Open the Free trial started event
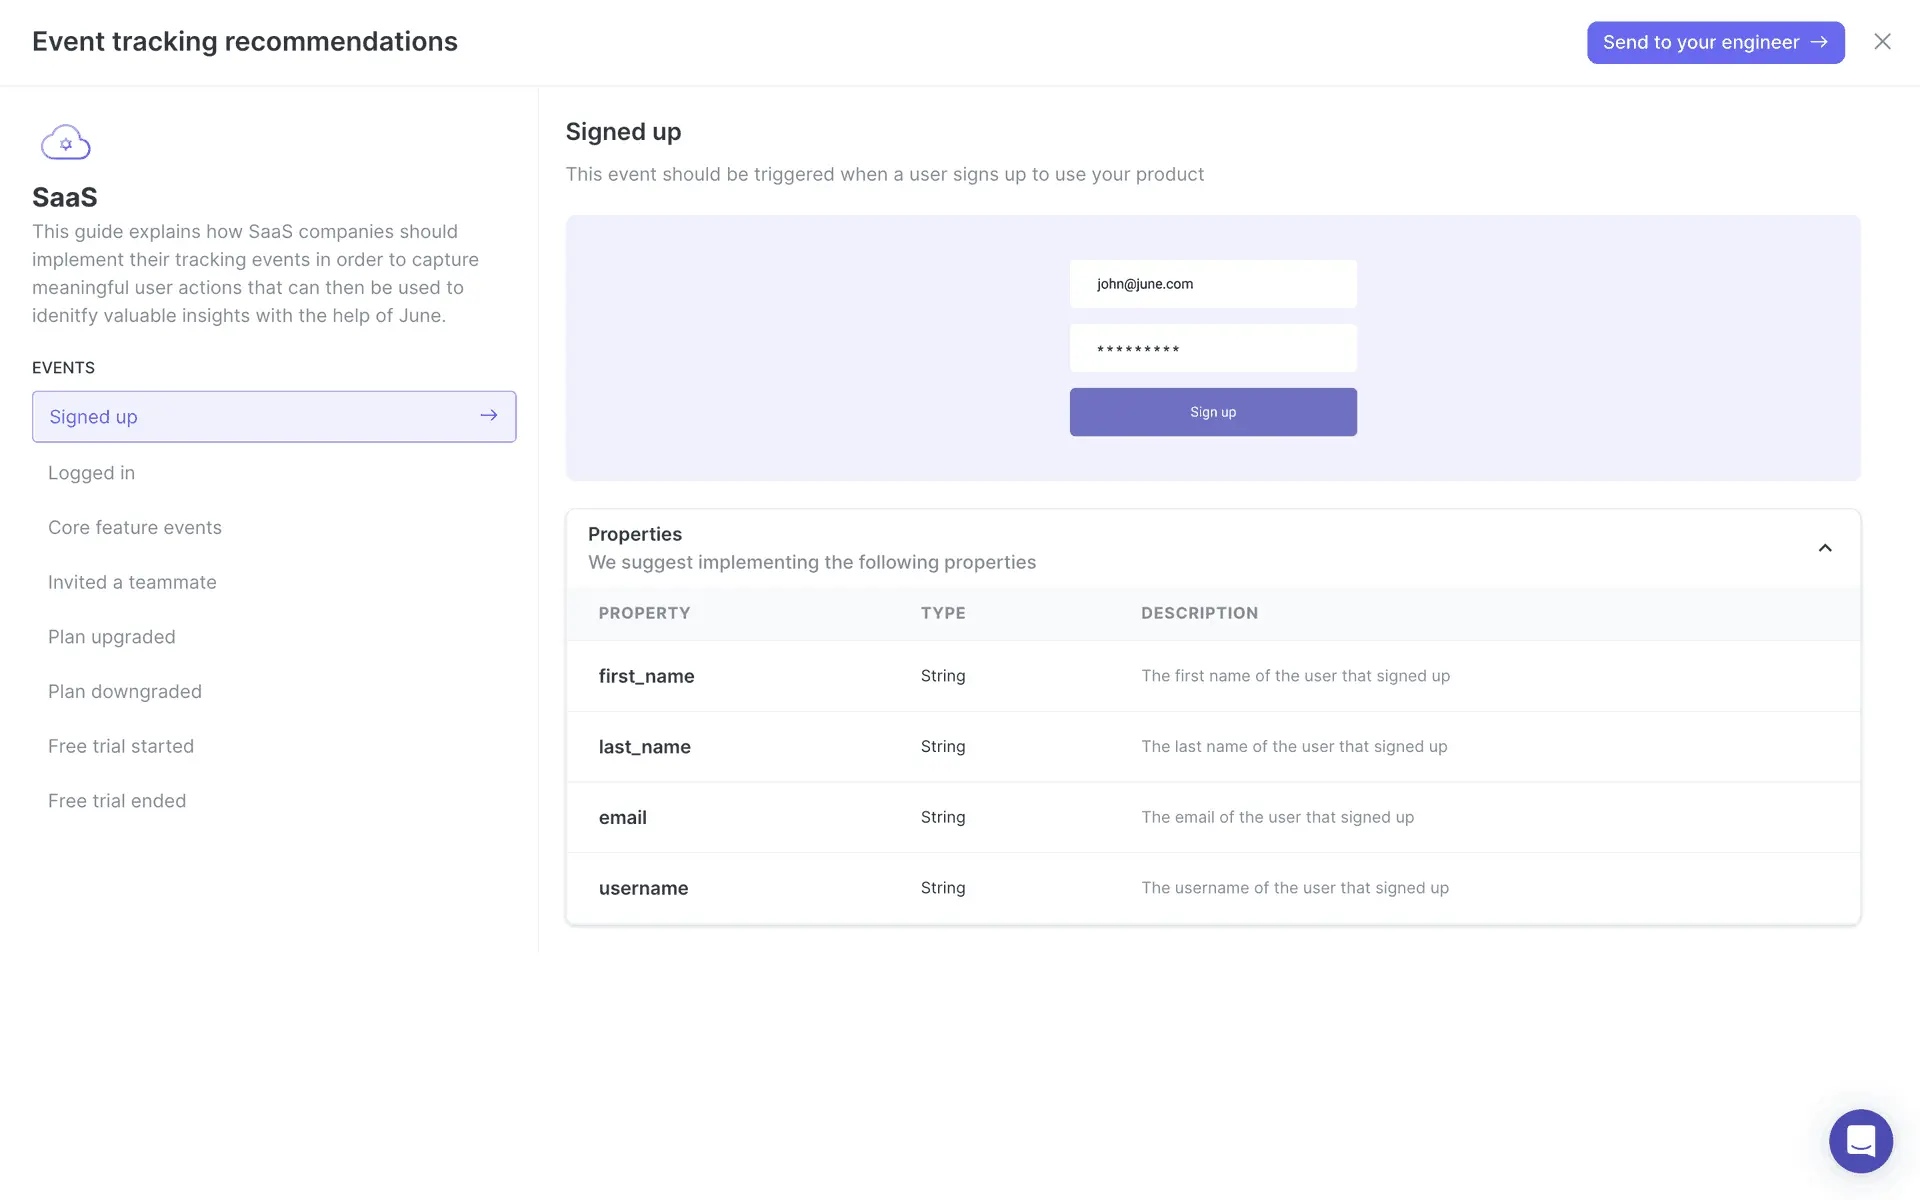Image resolution: width=1920 pixels, height=1200 pixels. click(x=121, y=746)
